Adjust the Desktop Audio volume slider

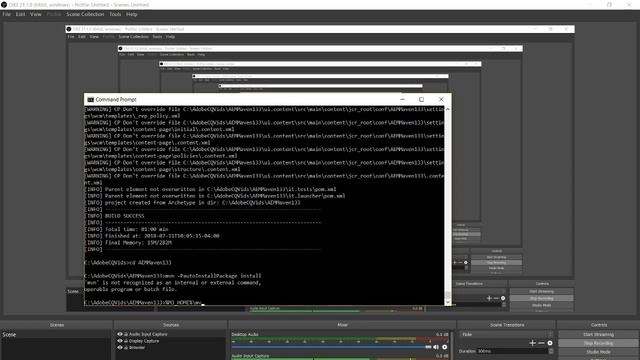pos(331,347)
